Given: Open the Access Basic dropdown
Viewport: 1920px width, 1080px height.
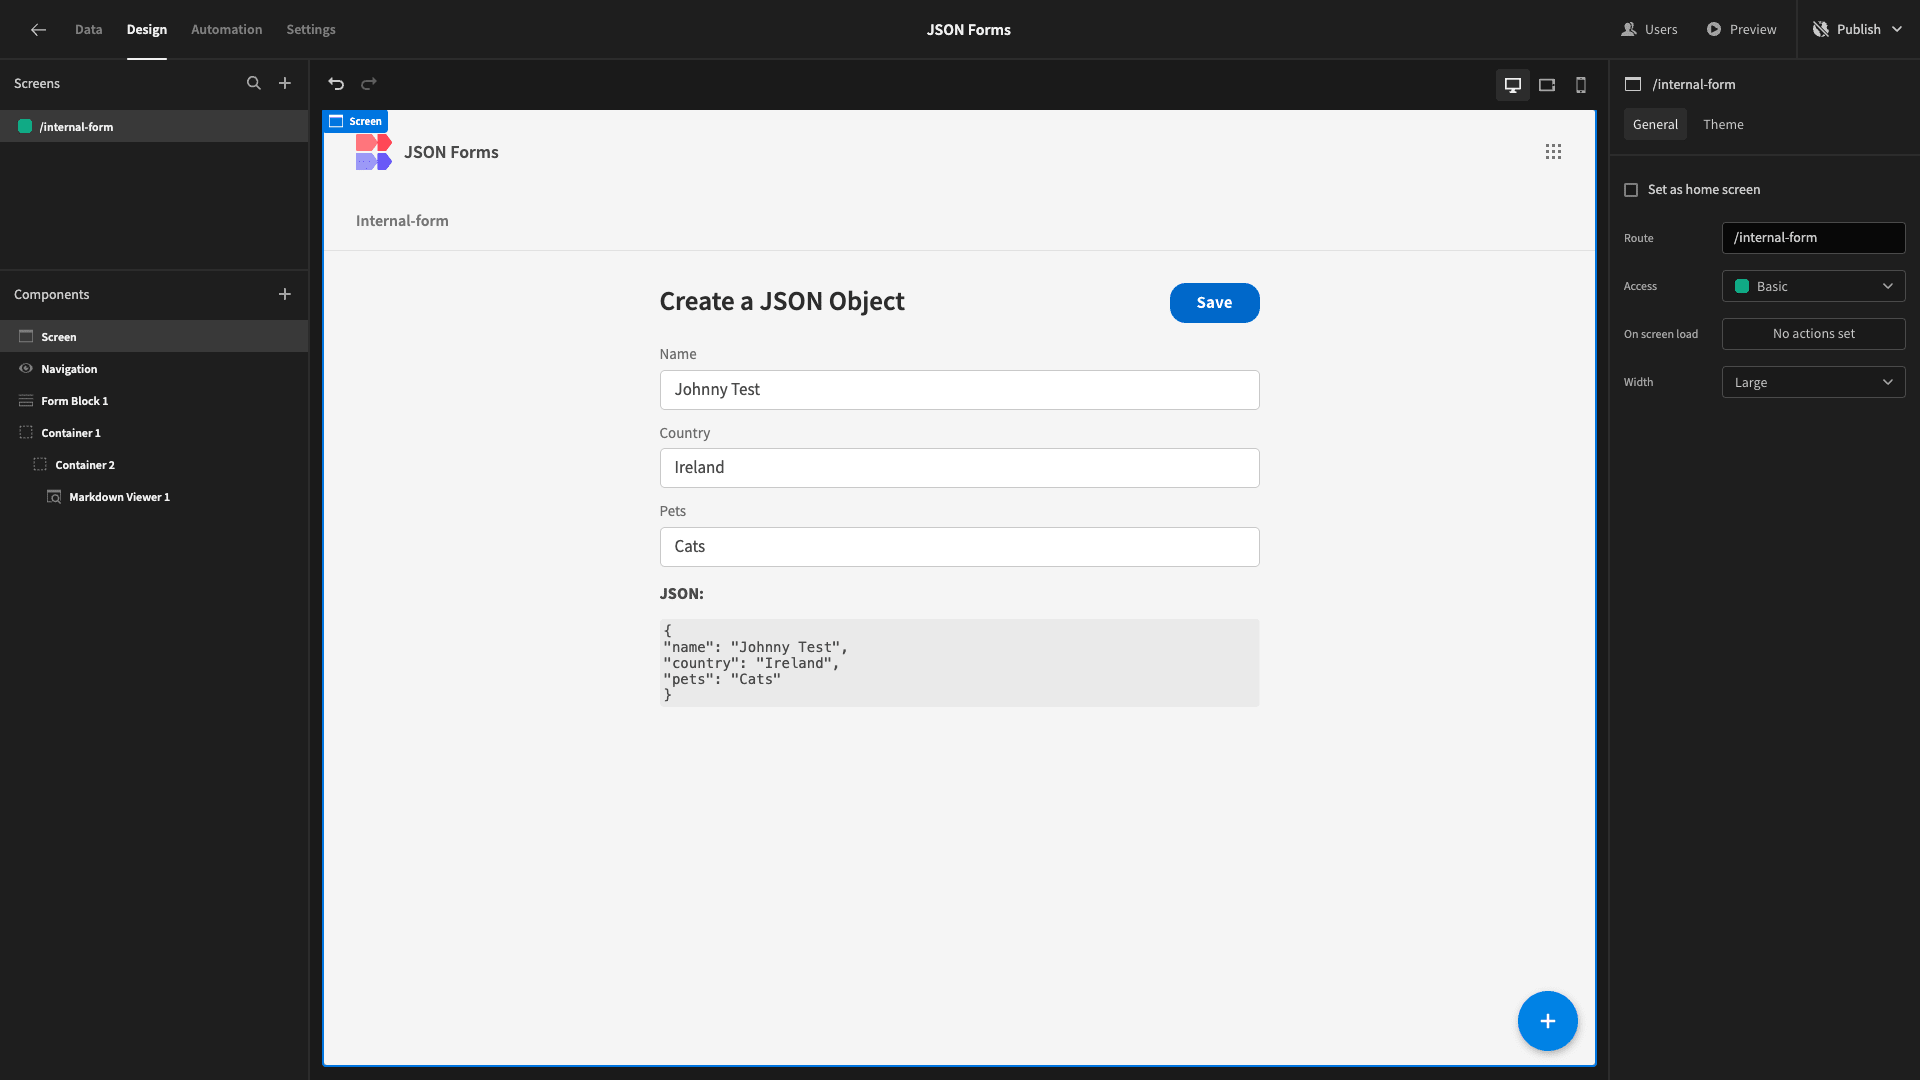Looking at the screenshot, I should coord(1813,286).
